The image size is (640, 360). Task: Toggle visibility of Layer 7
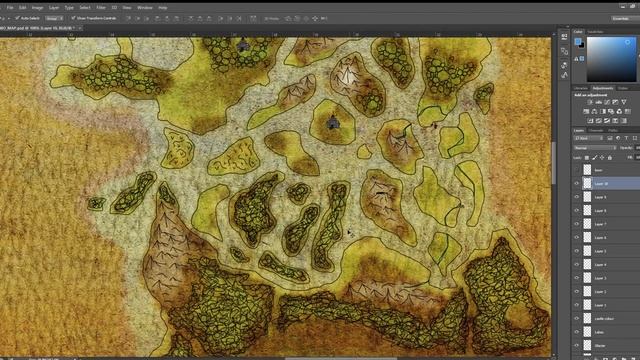click(x=576, y=224)
